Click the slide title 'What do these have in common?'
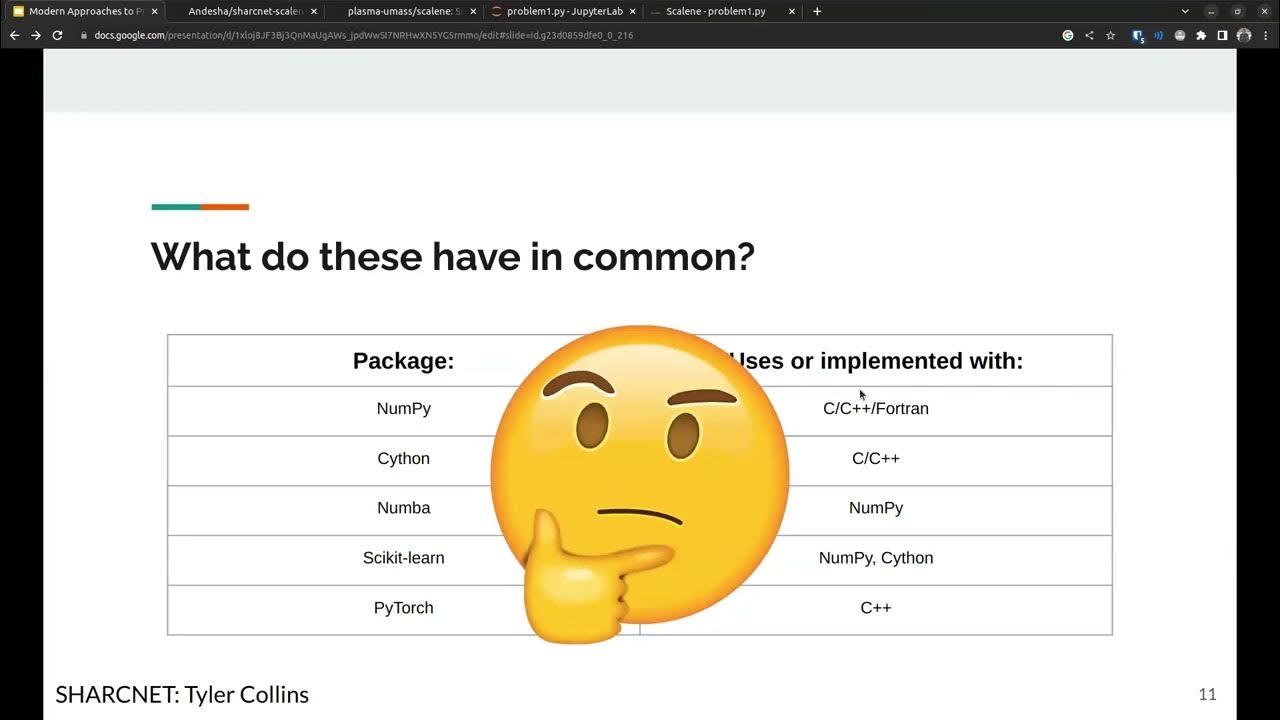 pyautogui.click(x=452, y=257)
